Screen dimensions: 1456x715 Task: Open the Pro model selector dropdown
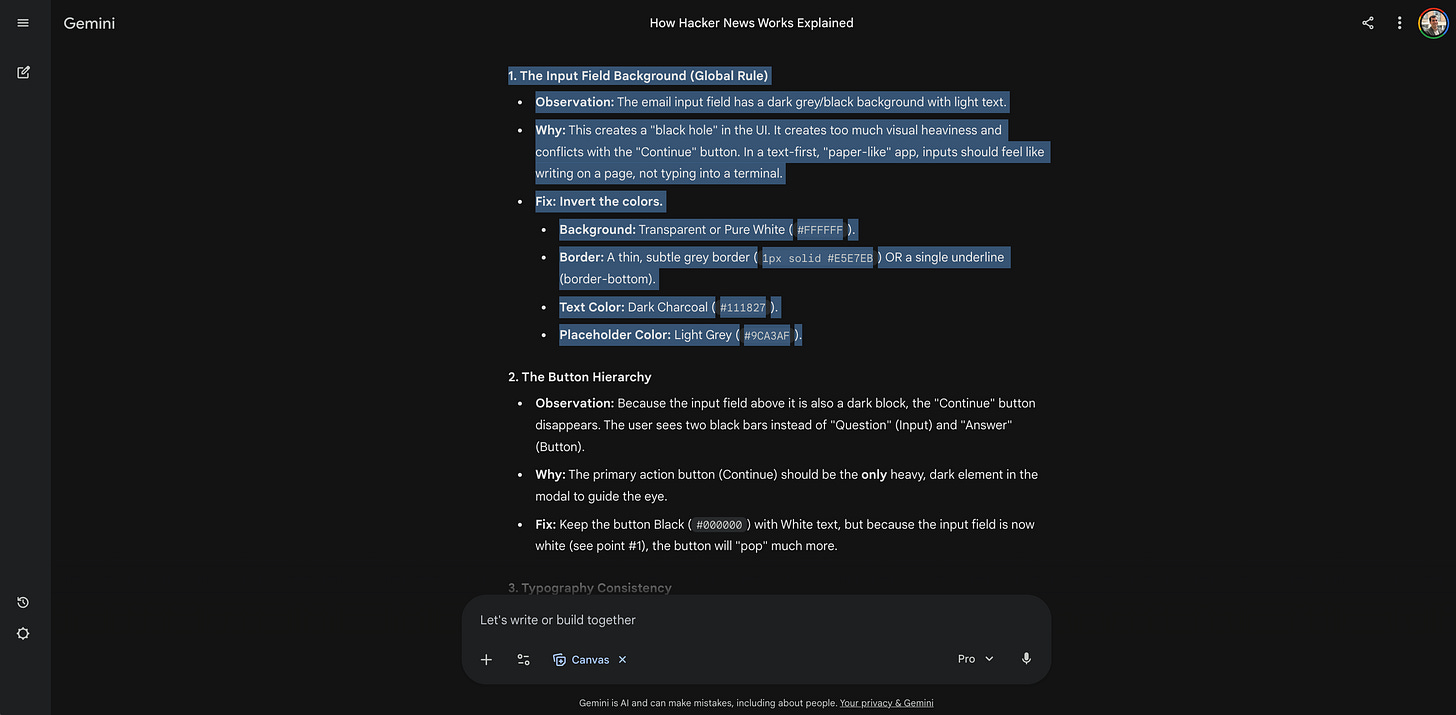(x=974, y=658)
